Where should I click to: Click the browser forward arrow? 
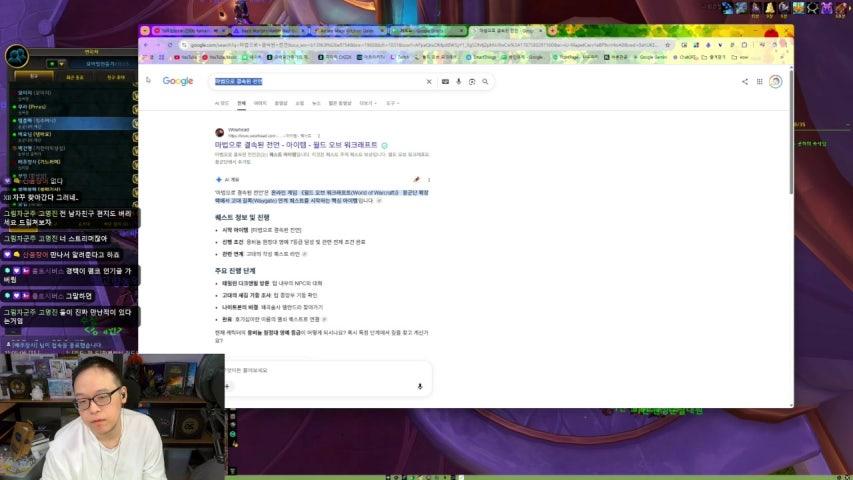(x=158, y=45)
